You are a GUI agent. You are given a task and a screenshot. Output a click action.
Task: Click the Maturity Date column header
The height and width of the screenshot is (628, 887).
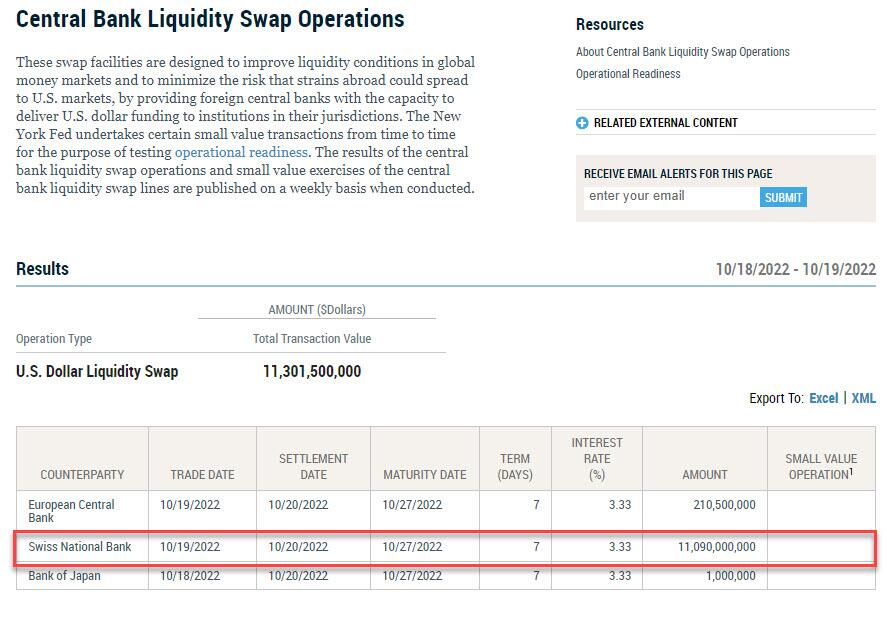tap(424, 474)
